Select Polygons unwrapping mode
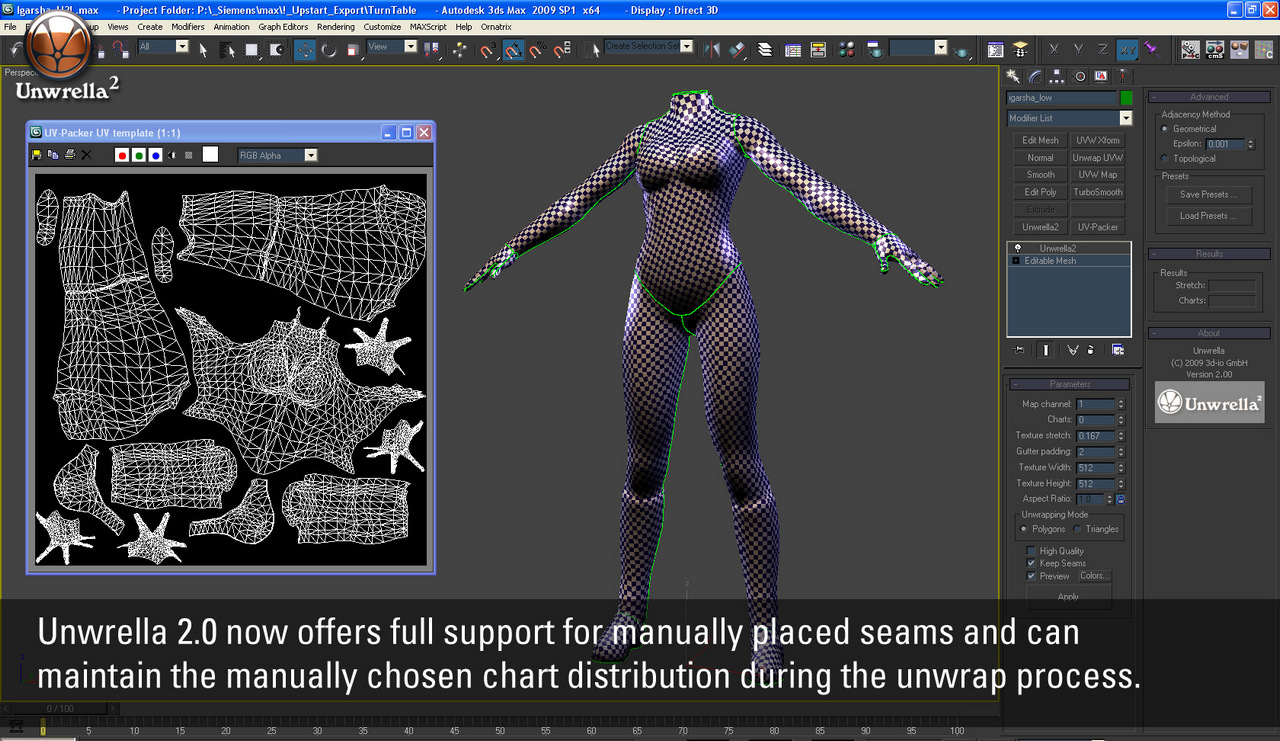 pos(1024,529)
